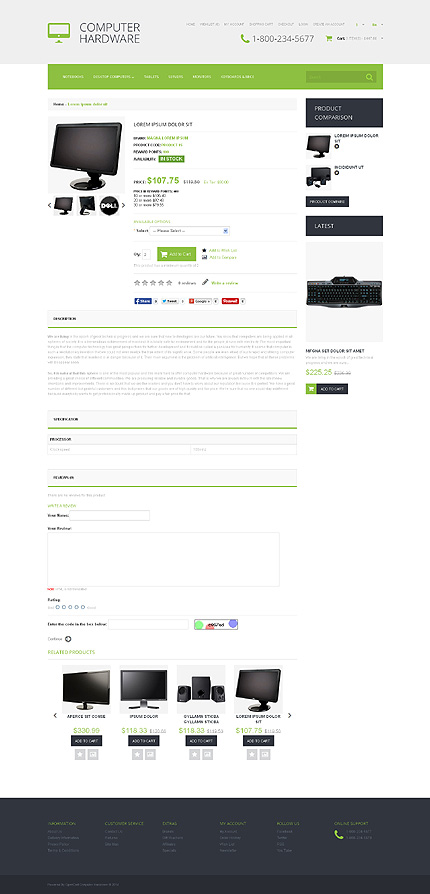Screen dimensions: 430x894
Task: Click the Computer Hardware monitor logo
Action: pos(59,33)
